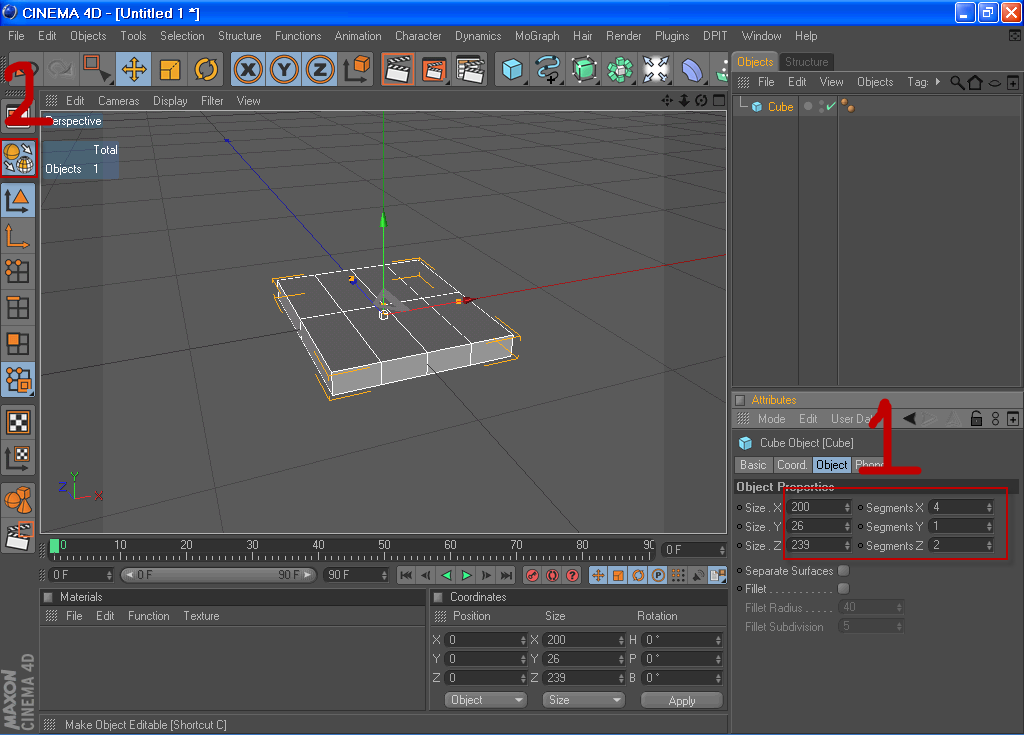Click the Make Object Editable icon
The image size is (1024, 735).
click(18, 158)
